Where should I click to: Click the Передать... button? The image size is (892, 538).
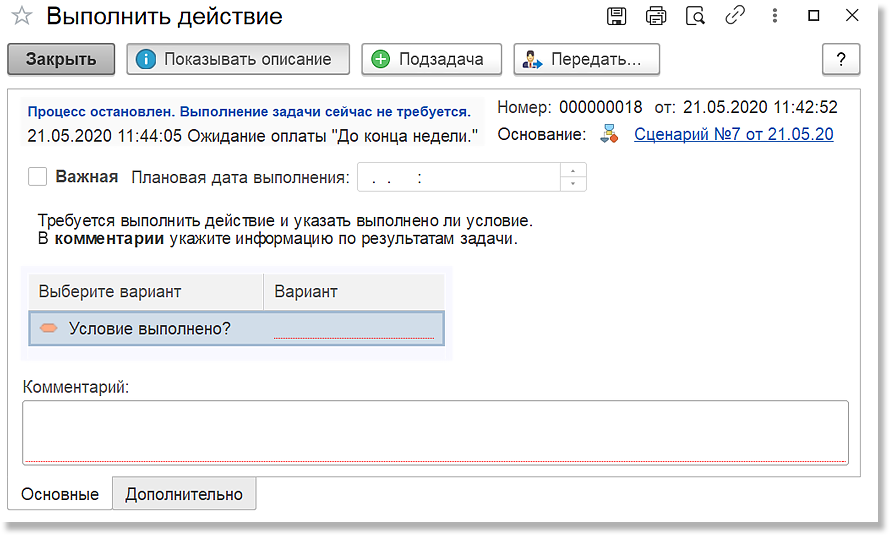click(587, 59)
